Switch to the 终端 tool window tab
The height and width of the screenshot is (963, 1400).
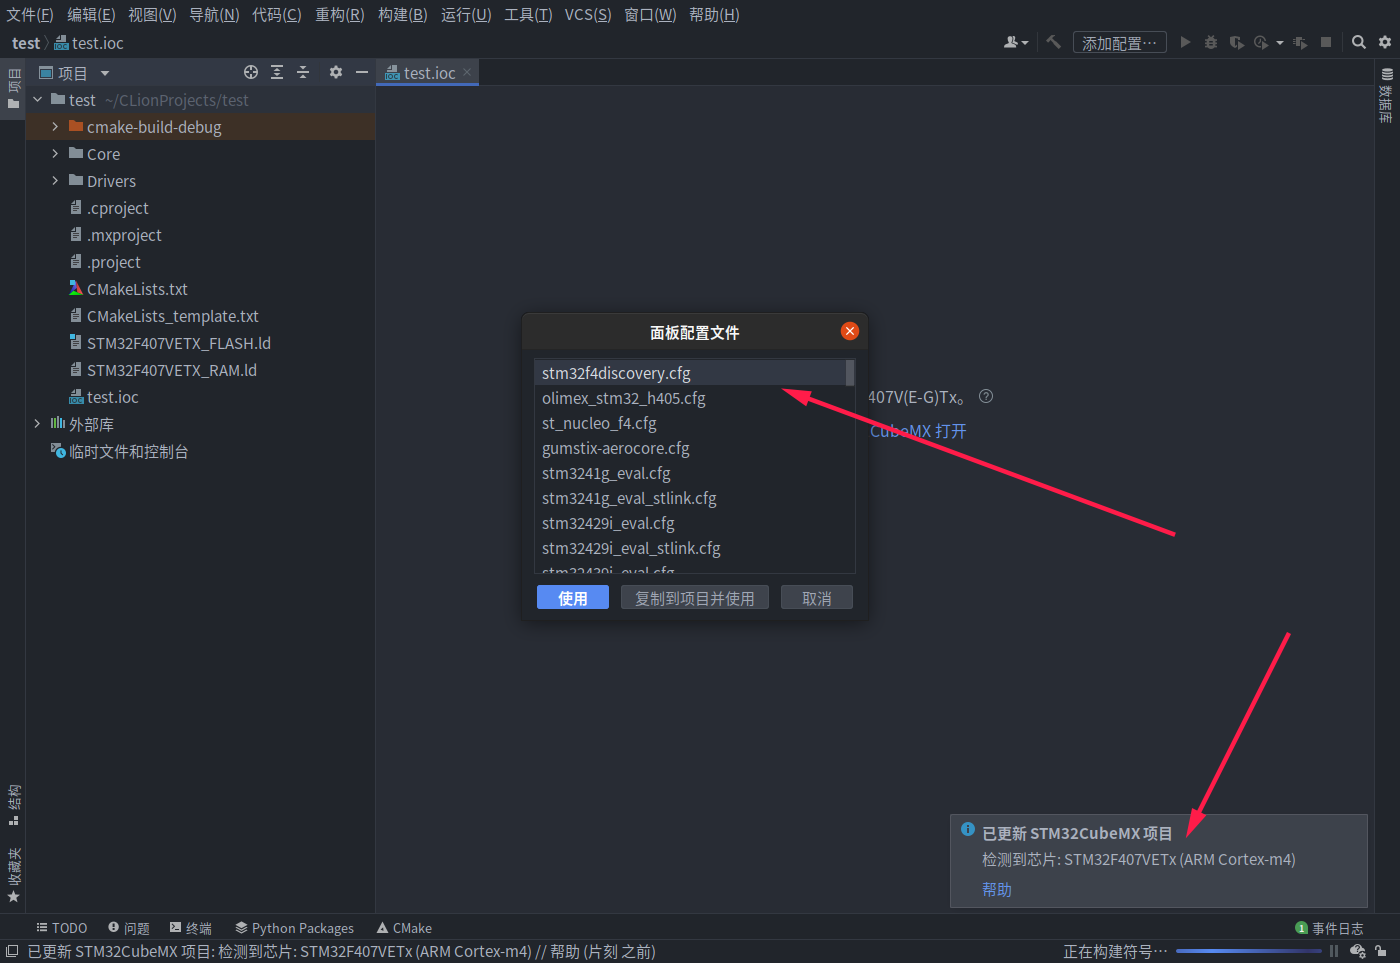tap(190, 928)
